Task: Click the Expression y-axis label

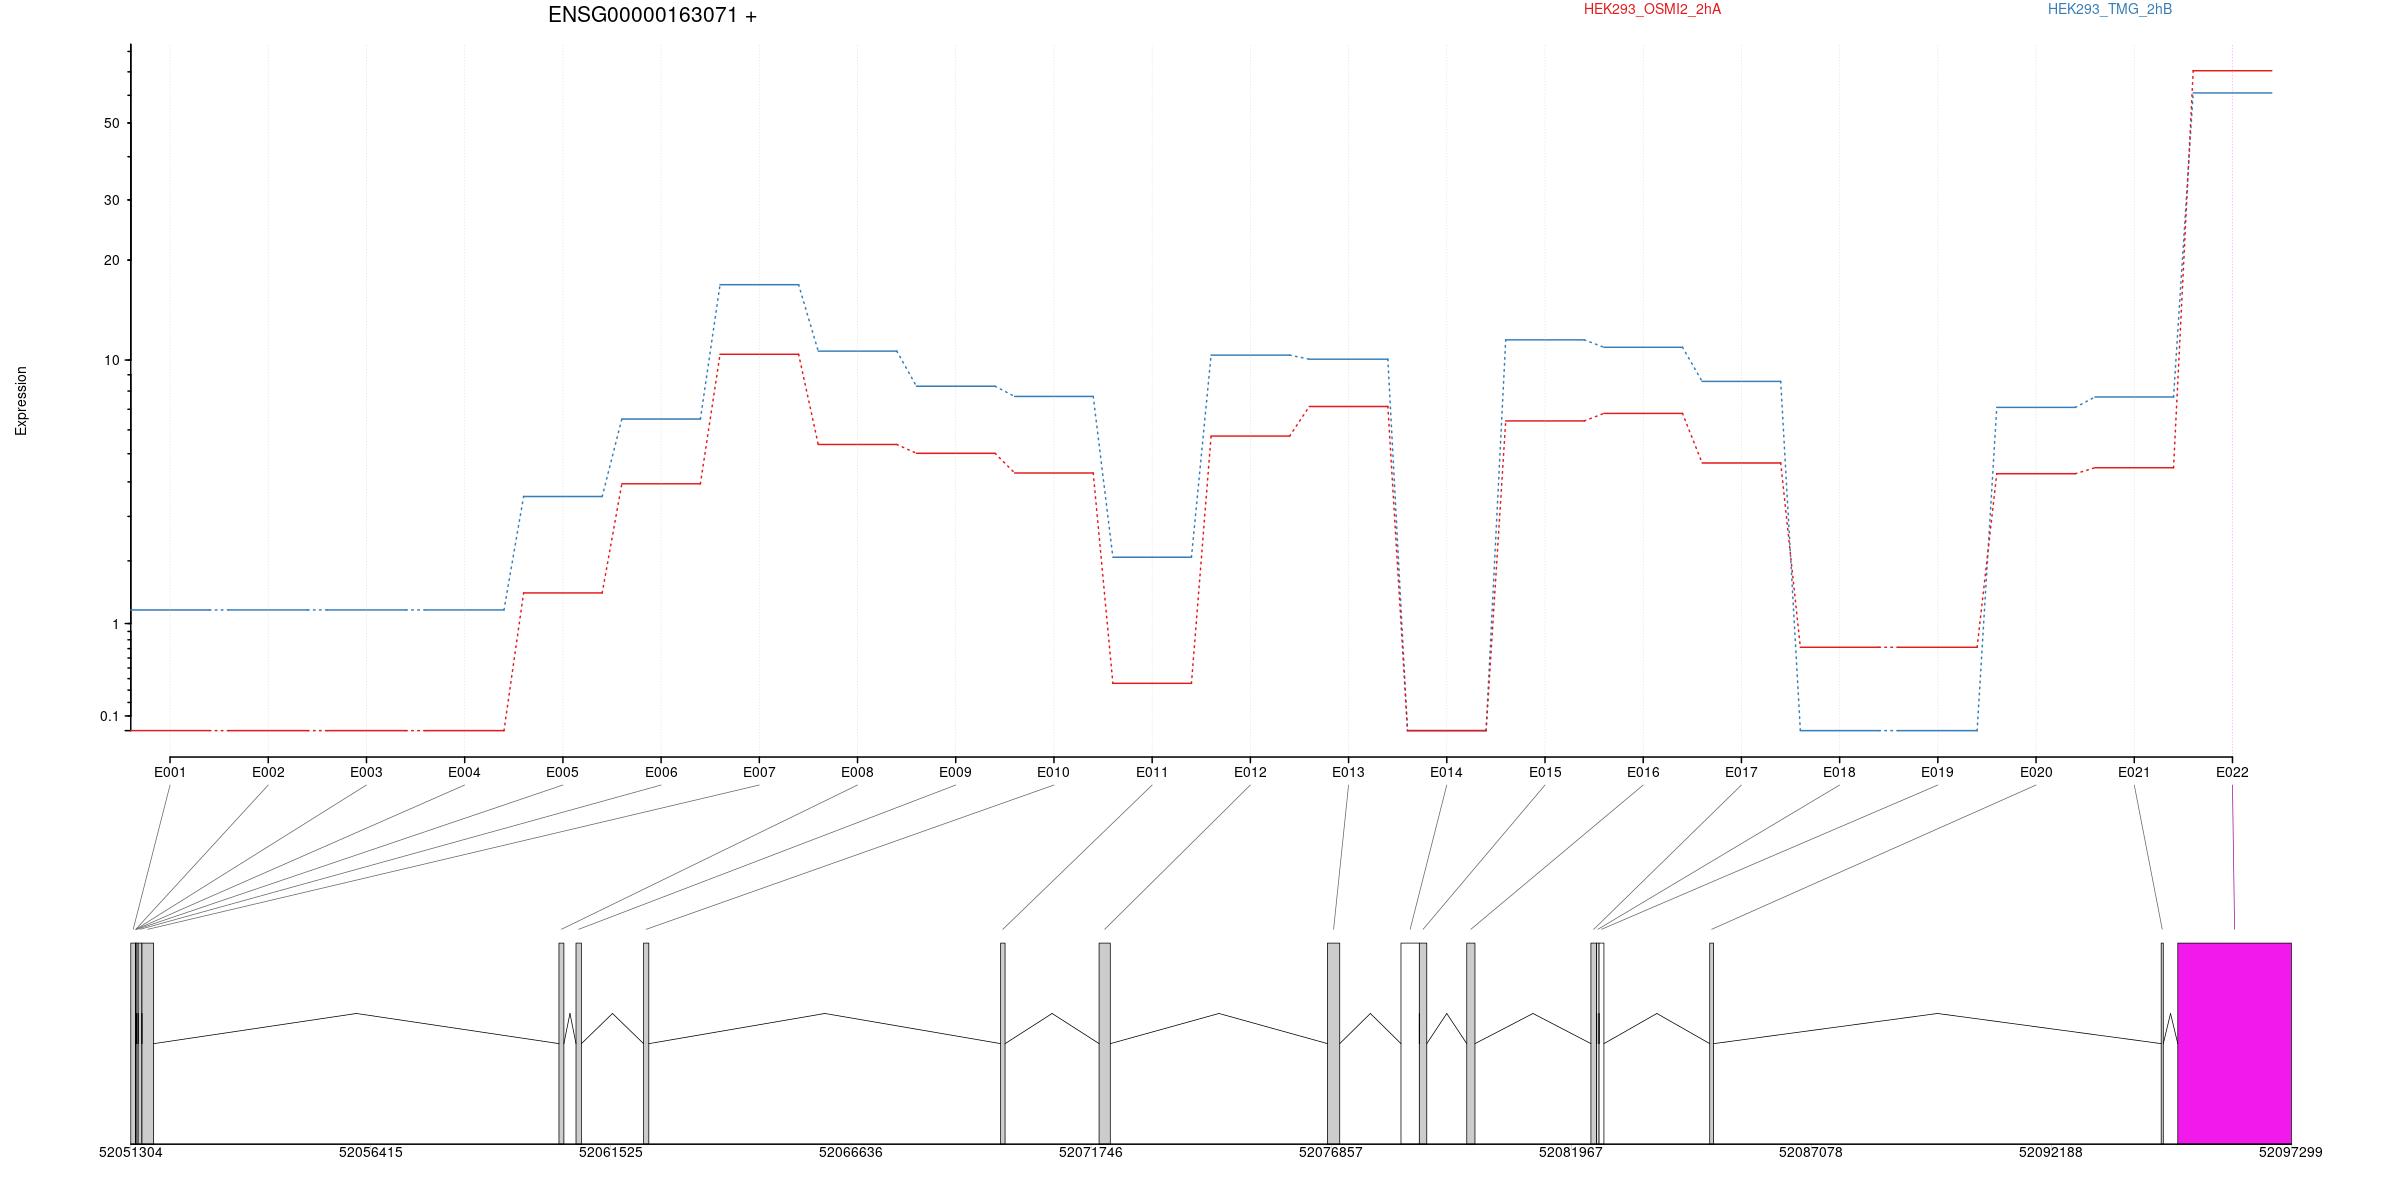Action: (21, 400)
